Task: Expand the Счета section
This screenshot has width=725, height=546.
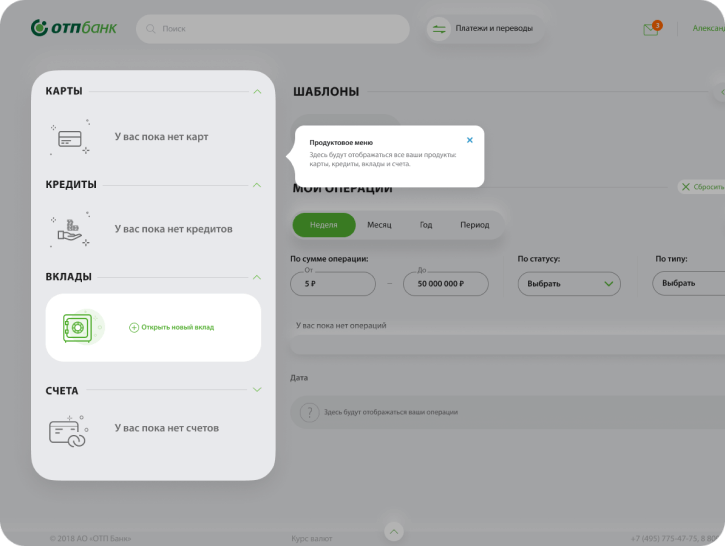Action: pyautogui.click(x=257, y=390)
